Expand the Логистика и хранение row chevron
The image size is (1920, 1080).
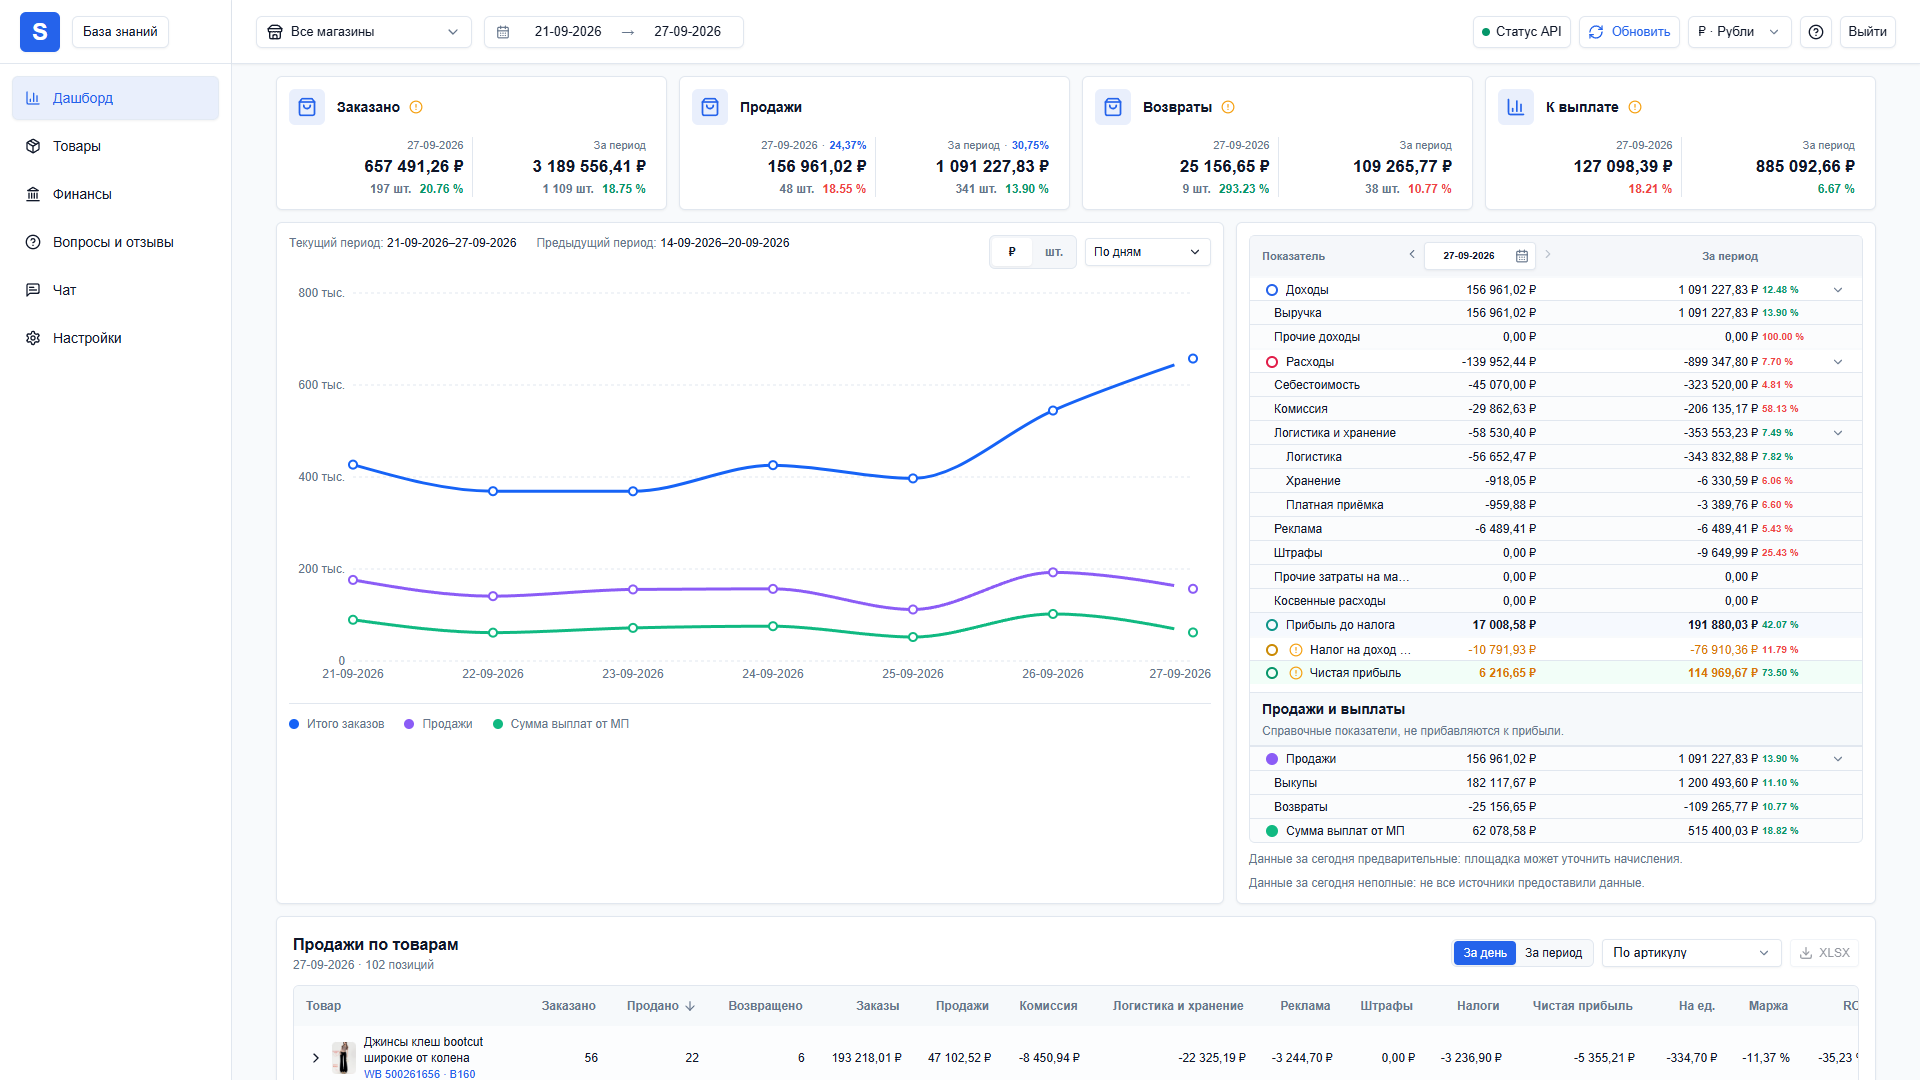[1838, 433]
